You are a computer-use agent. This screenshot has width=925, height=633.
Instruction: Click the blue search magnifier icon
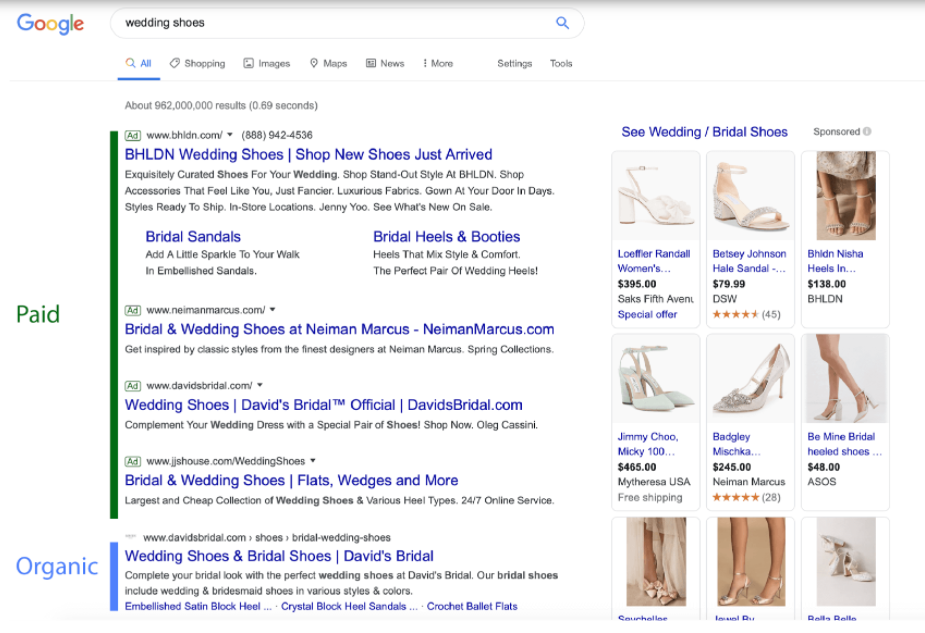click(562, 23)
